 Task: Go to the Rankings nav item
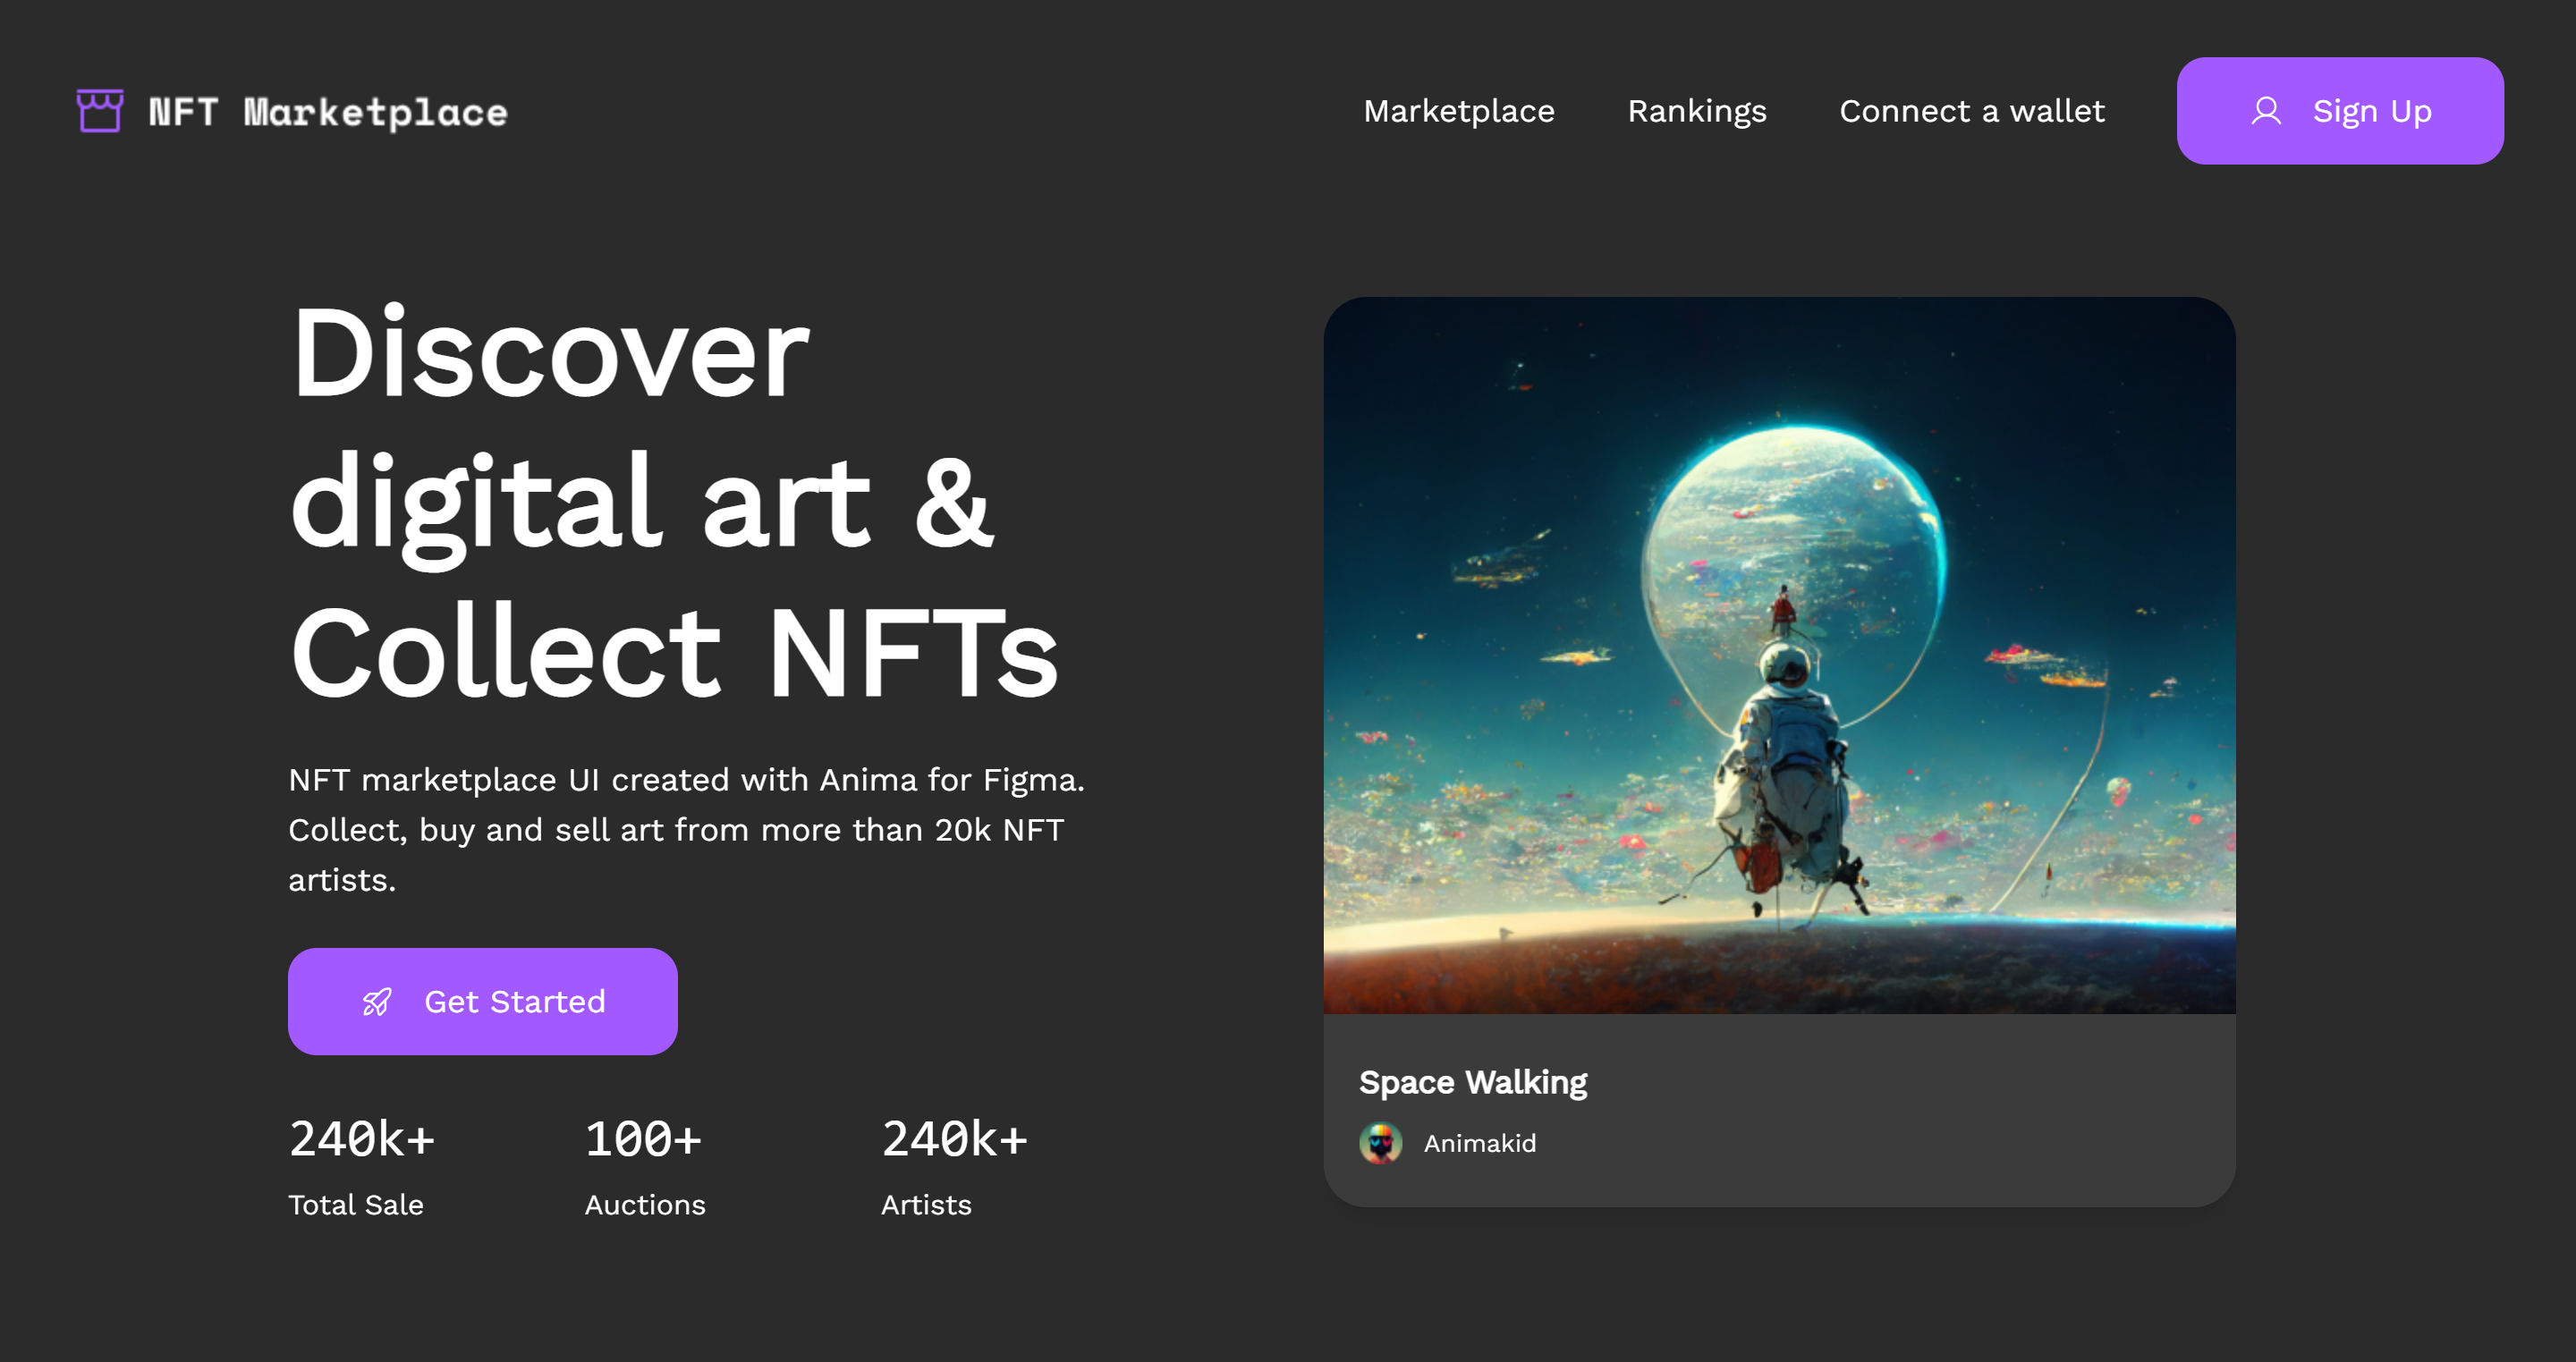coord(1697,111)
